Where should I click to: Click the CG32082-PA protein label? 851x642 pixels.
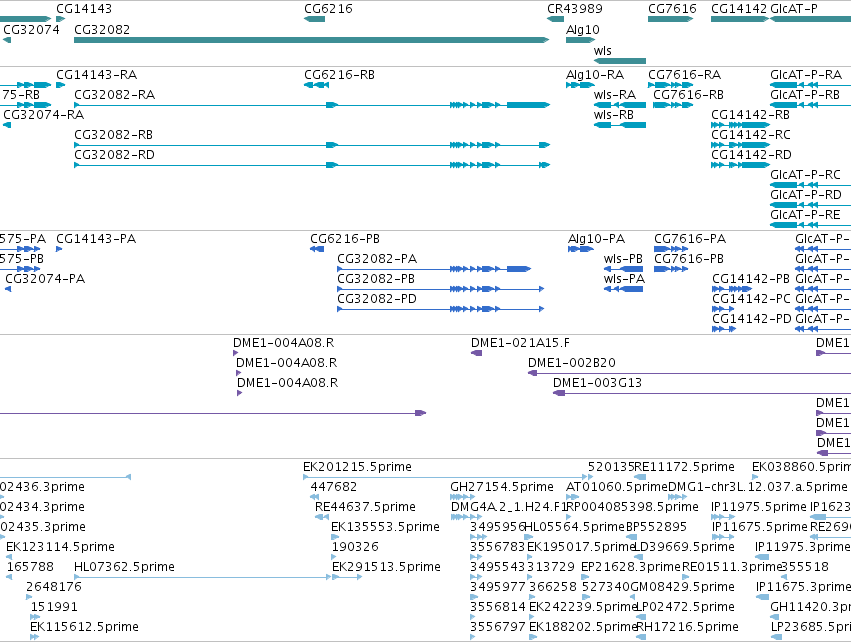(377, 259)
